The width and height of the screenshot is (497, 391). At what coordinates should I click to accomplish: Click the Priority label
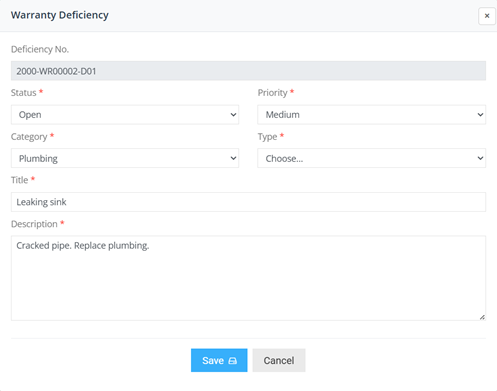click(272, 93)
